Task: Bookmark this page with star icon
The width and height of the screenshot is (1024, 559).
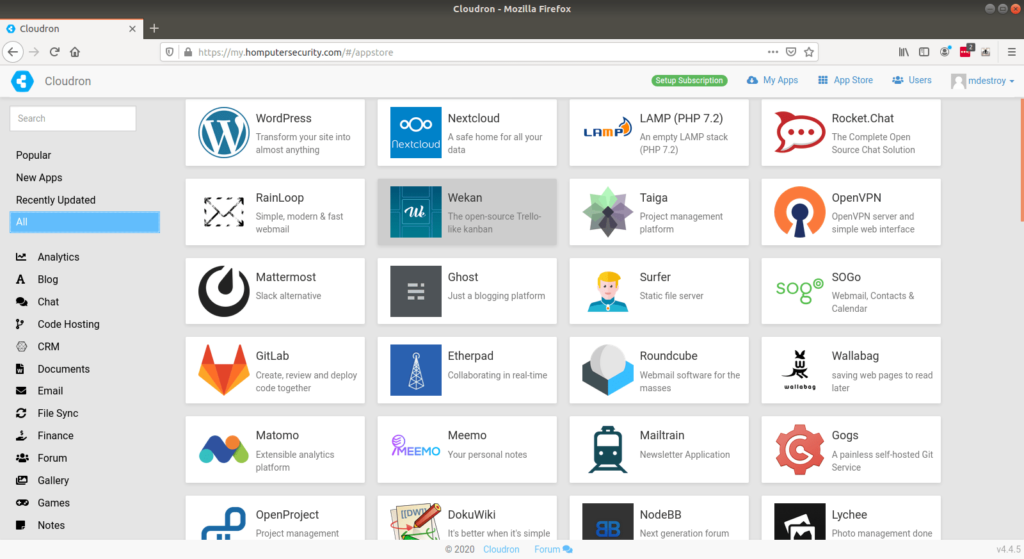Action: (809, 52)
